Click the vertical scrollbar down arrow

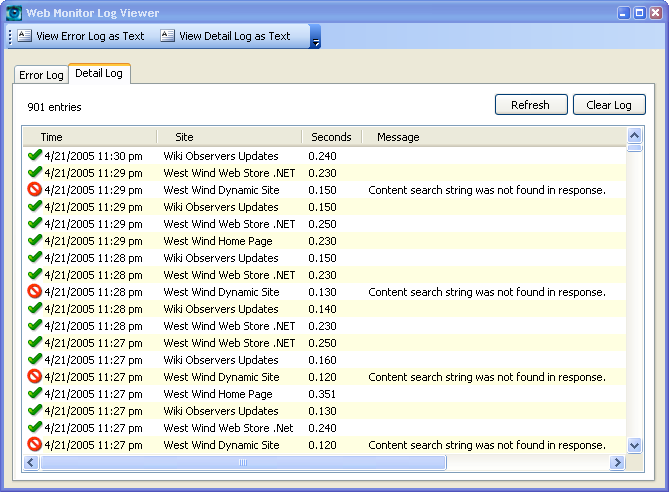point(634,445)
